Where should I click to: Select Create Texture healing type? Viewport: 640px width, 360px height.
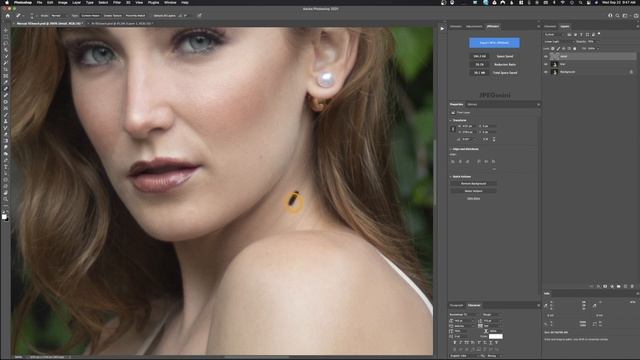pos(112,16)
